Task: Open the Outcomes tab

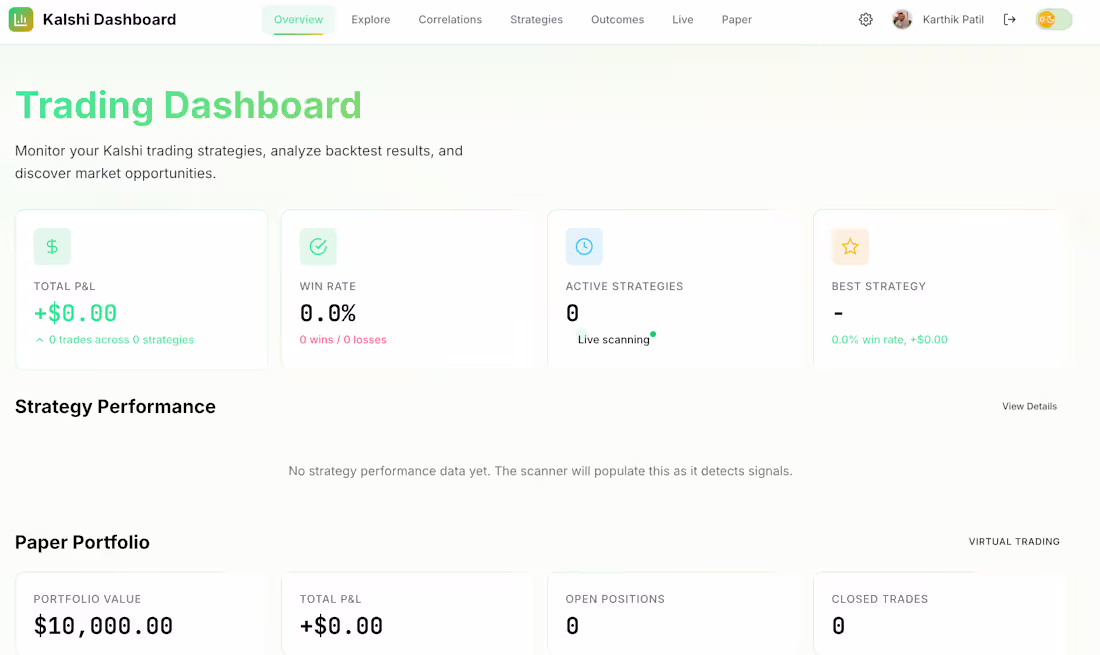Action: coord(617,20)
